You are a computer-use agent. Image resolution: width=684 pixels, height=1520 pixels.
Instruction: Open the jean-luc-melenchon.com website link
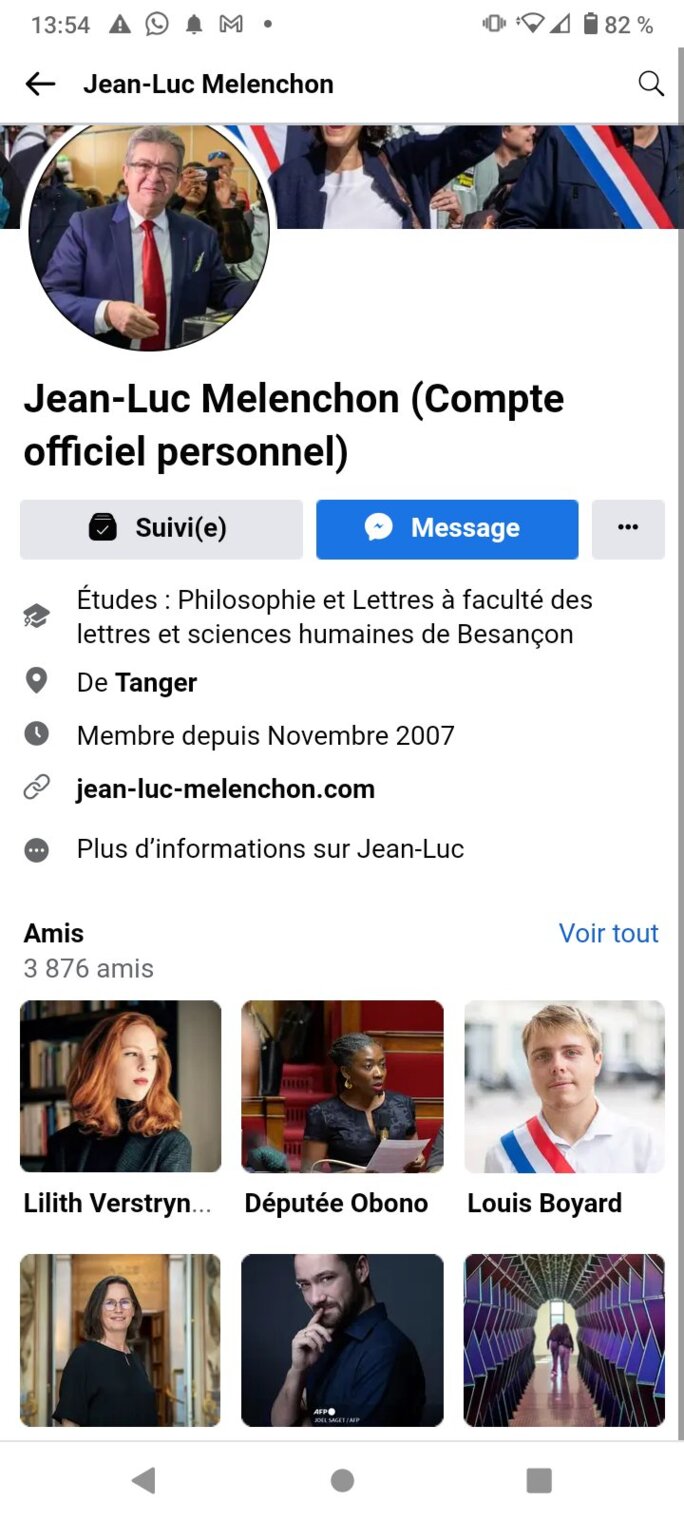click(x=226, y=789)
